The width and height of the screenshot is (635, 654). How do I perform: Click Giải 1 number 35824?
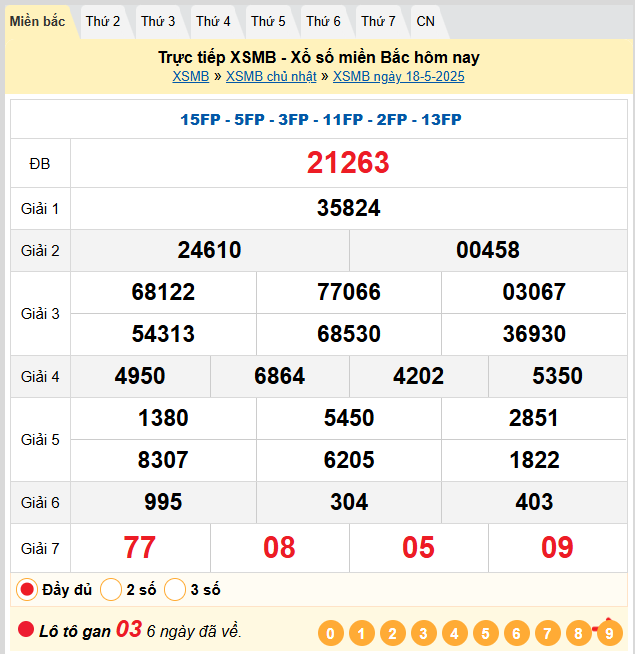[348, 208]
